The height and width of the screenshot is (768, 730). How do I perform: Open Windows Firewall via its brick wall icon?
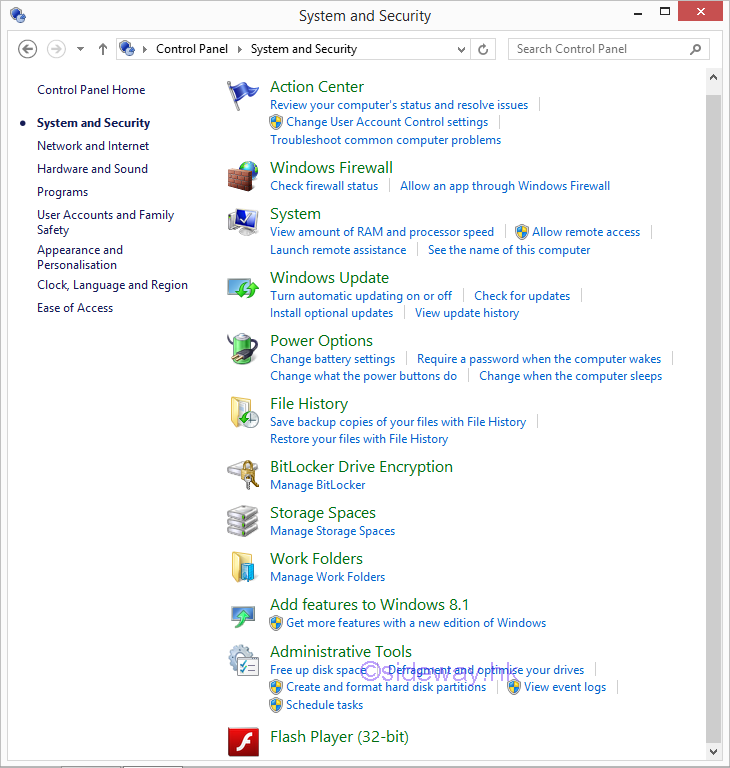243,176
